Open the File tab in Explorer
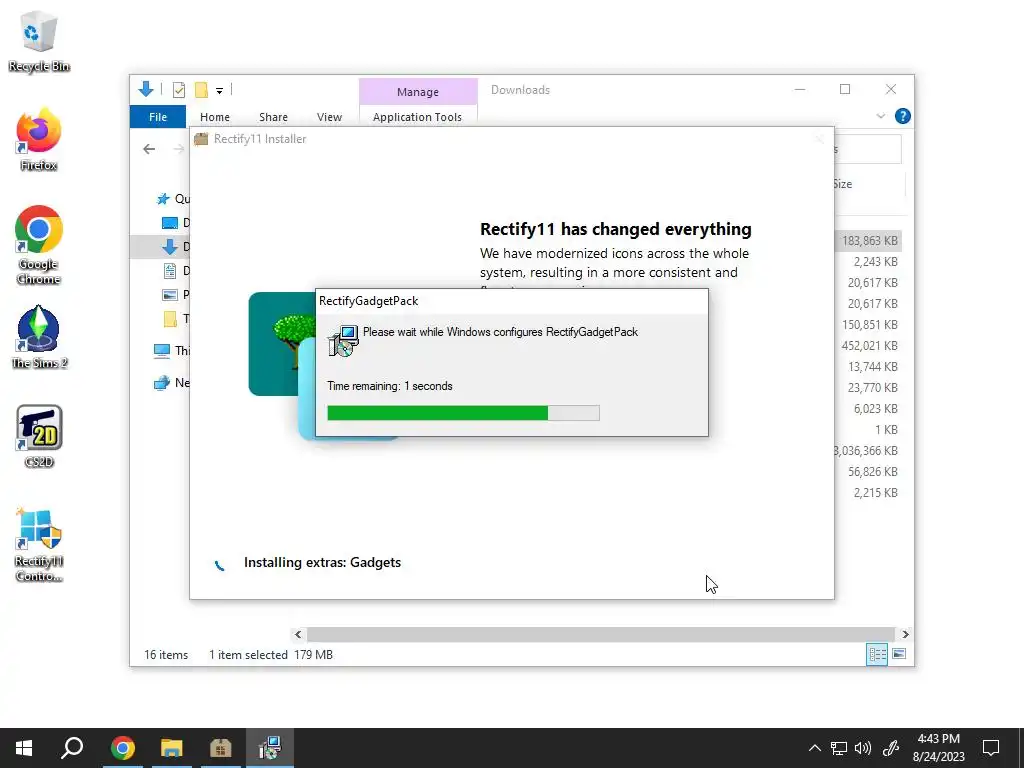Screen dimensions: 1024x768 coord(158,117)
